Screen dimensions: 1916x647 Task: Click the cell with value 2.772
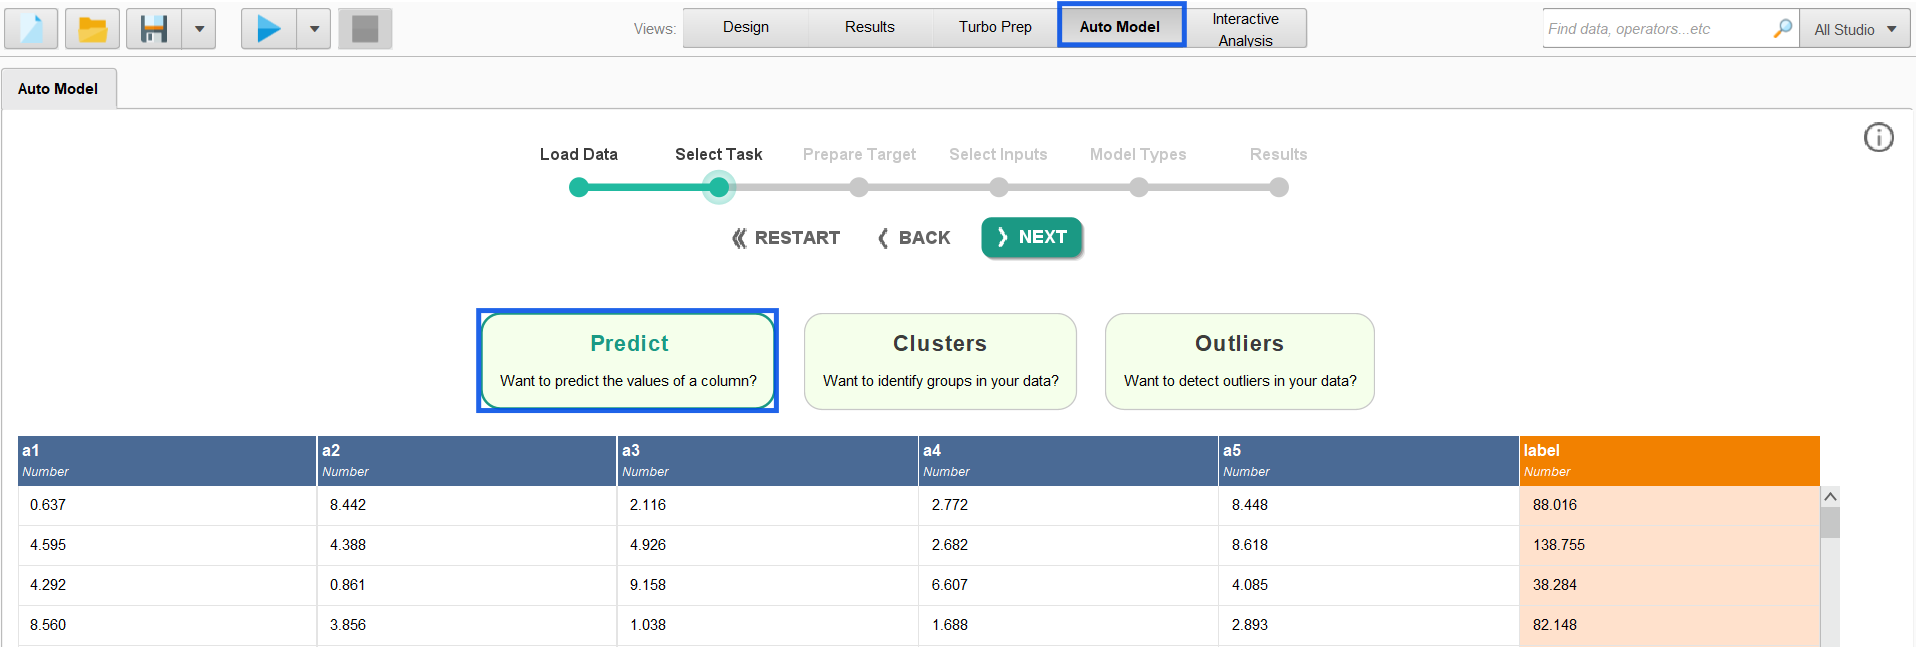tap(1068, 505)
